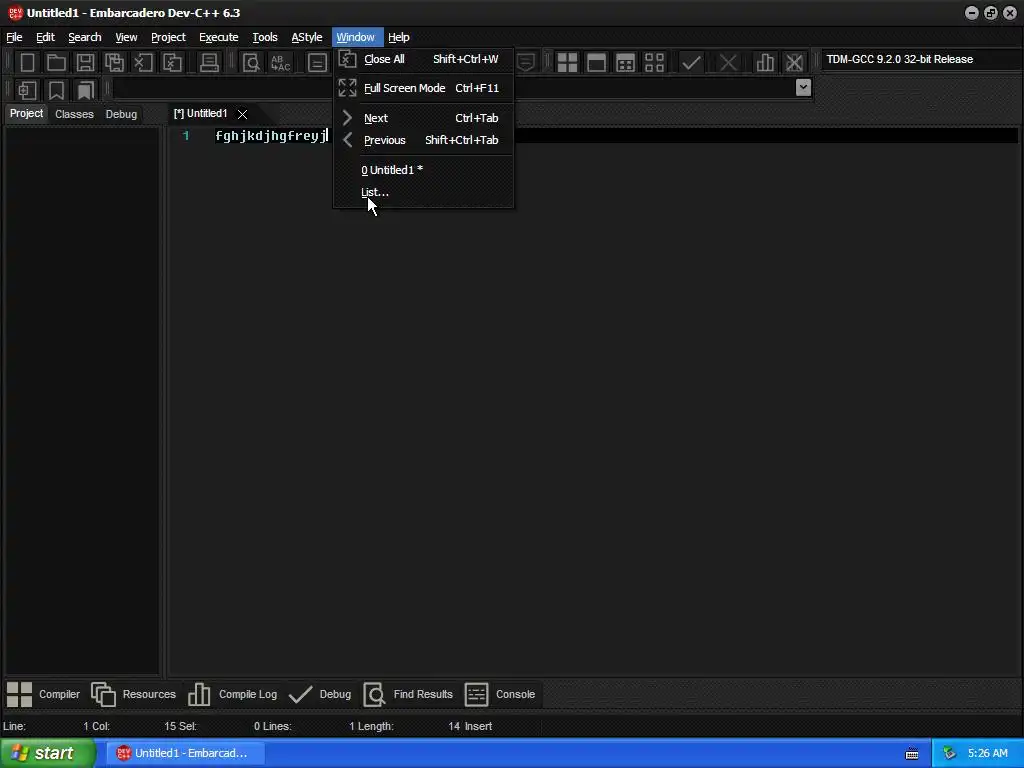Choose Close All in Window menu
Viewport: 1024px width, 768px height.
423,59
